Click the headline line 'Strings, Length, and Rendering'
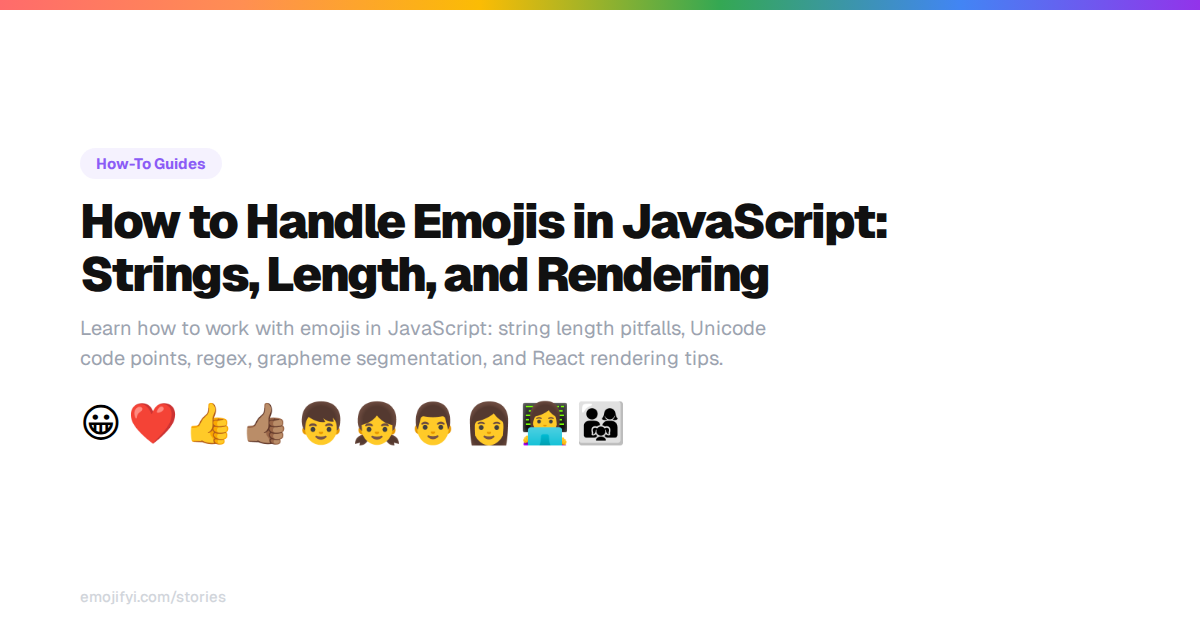This screenshot has height=630, width=1200. 424,276
